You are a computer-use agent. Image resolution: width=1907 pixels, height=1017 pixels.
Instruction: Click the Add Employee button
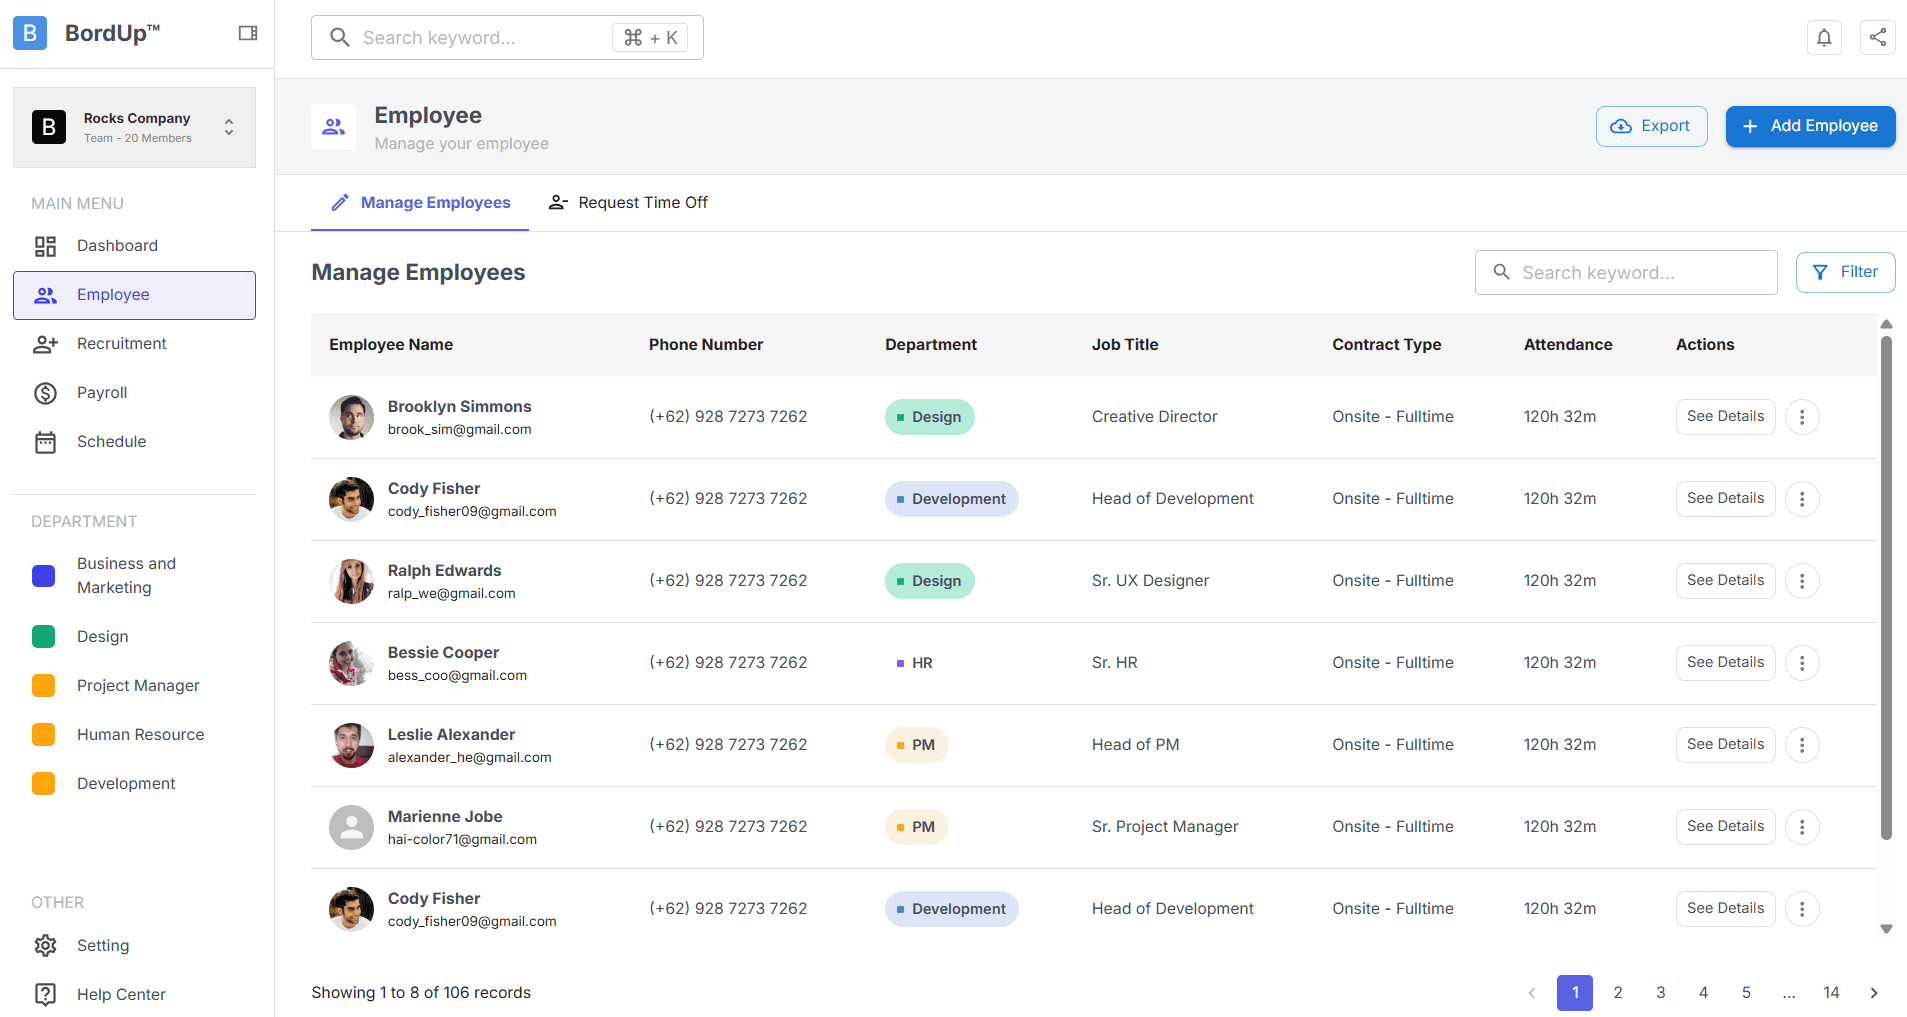pos(1809,126)
